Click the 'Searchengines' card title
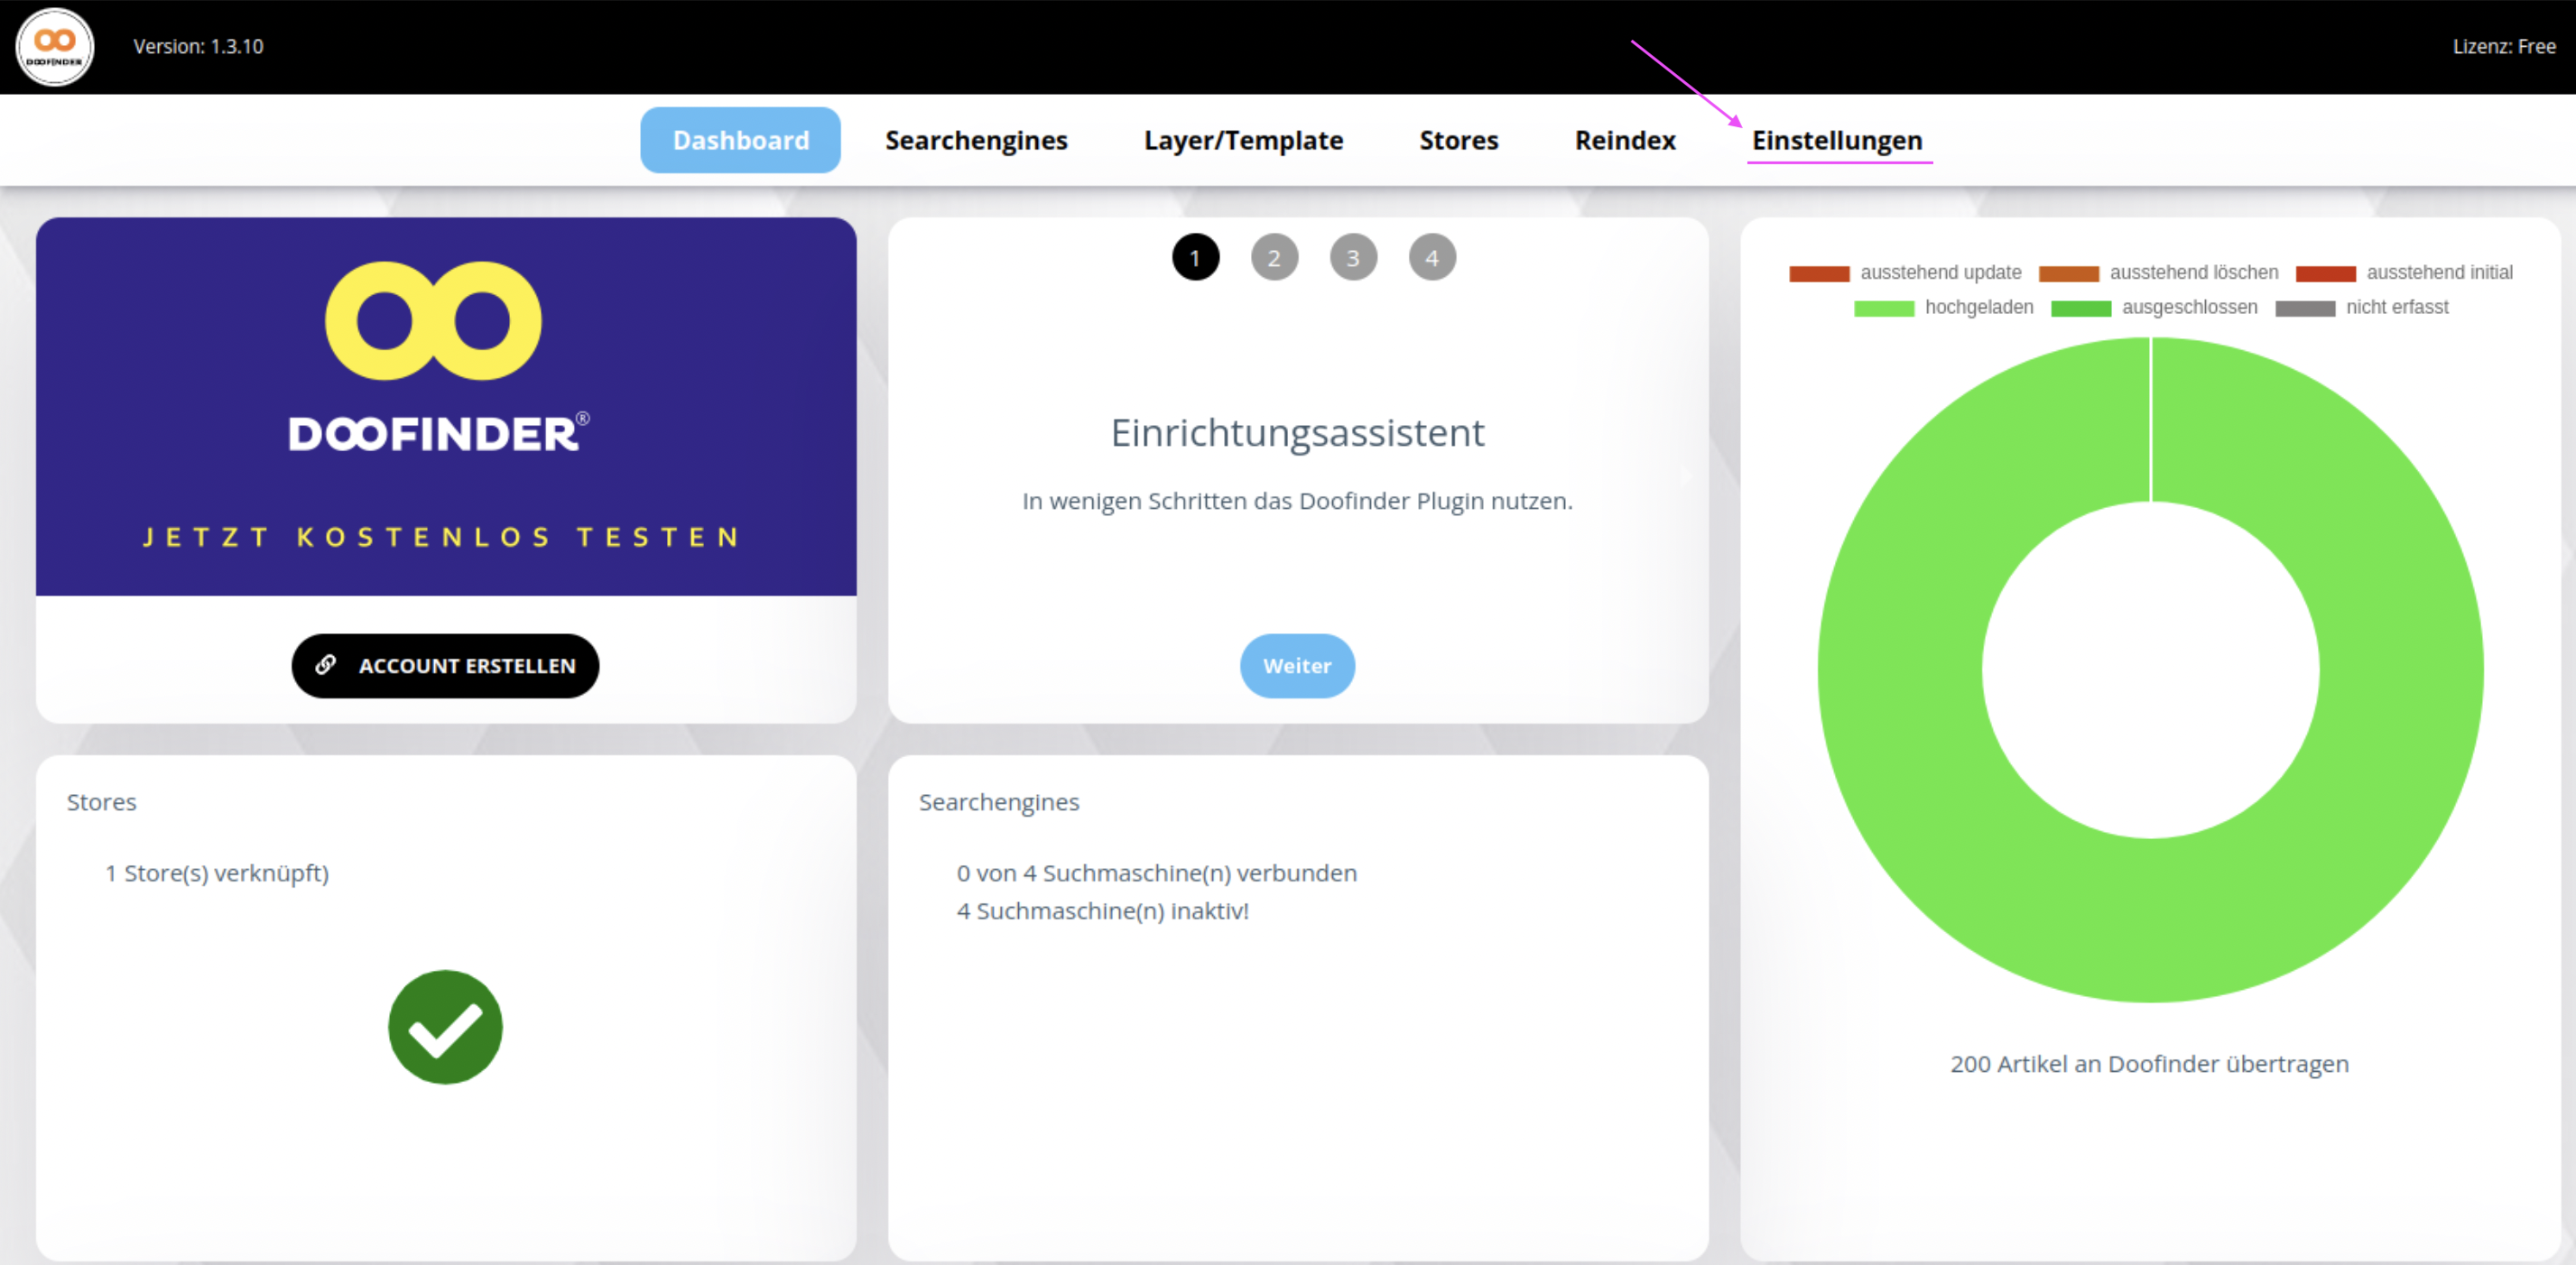The height and width of the screenshot is (1265, 2576). [999, 802]
